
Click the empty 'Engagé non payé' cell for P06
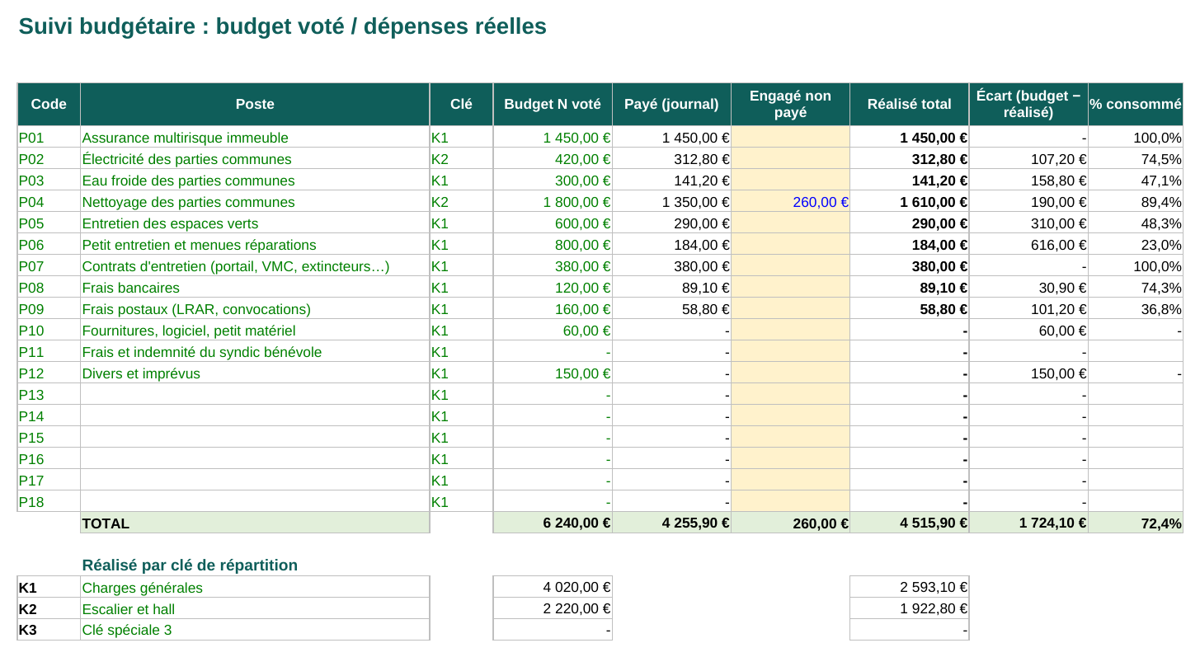point(790,245)
